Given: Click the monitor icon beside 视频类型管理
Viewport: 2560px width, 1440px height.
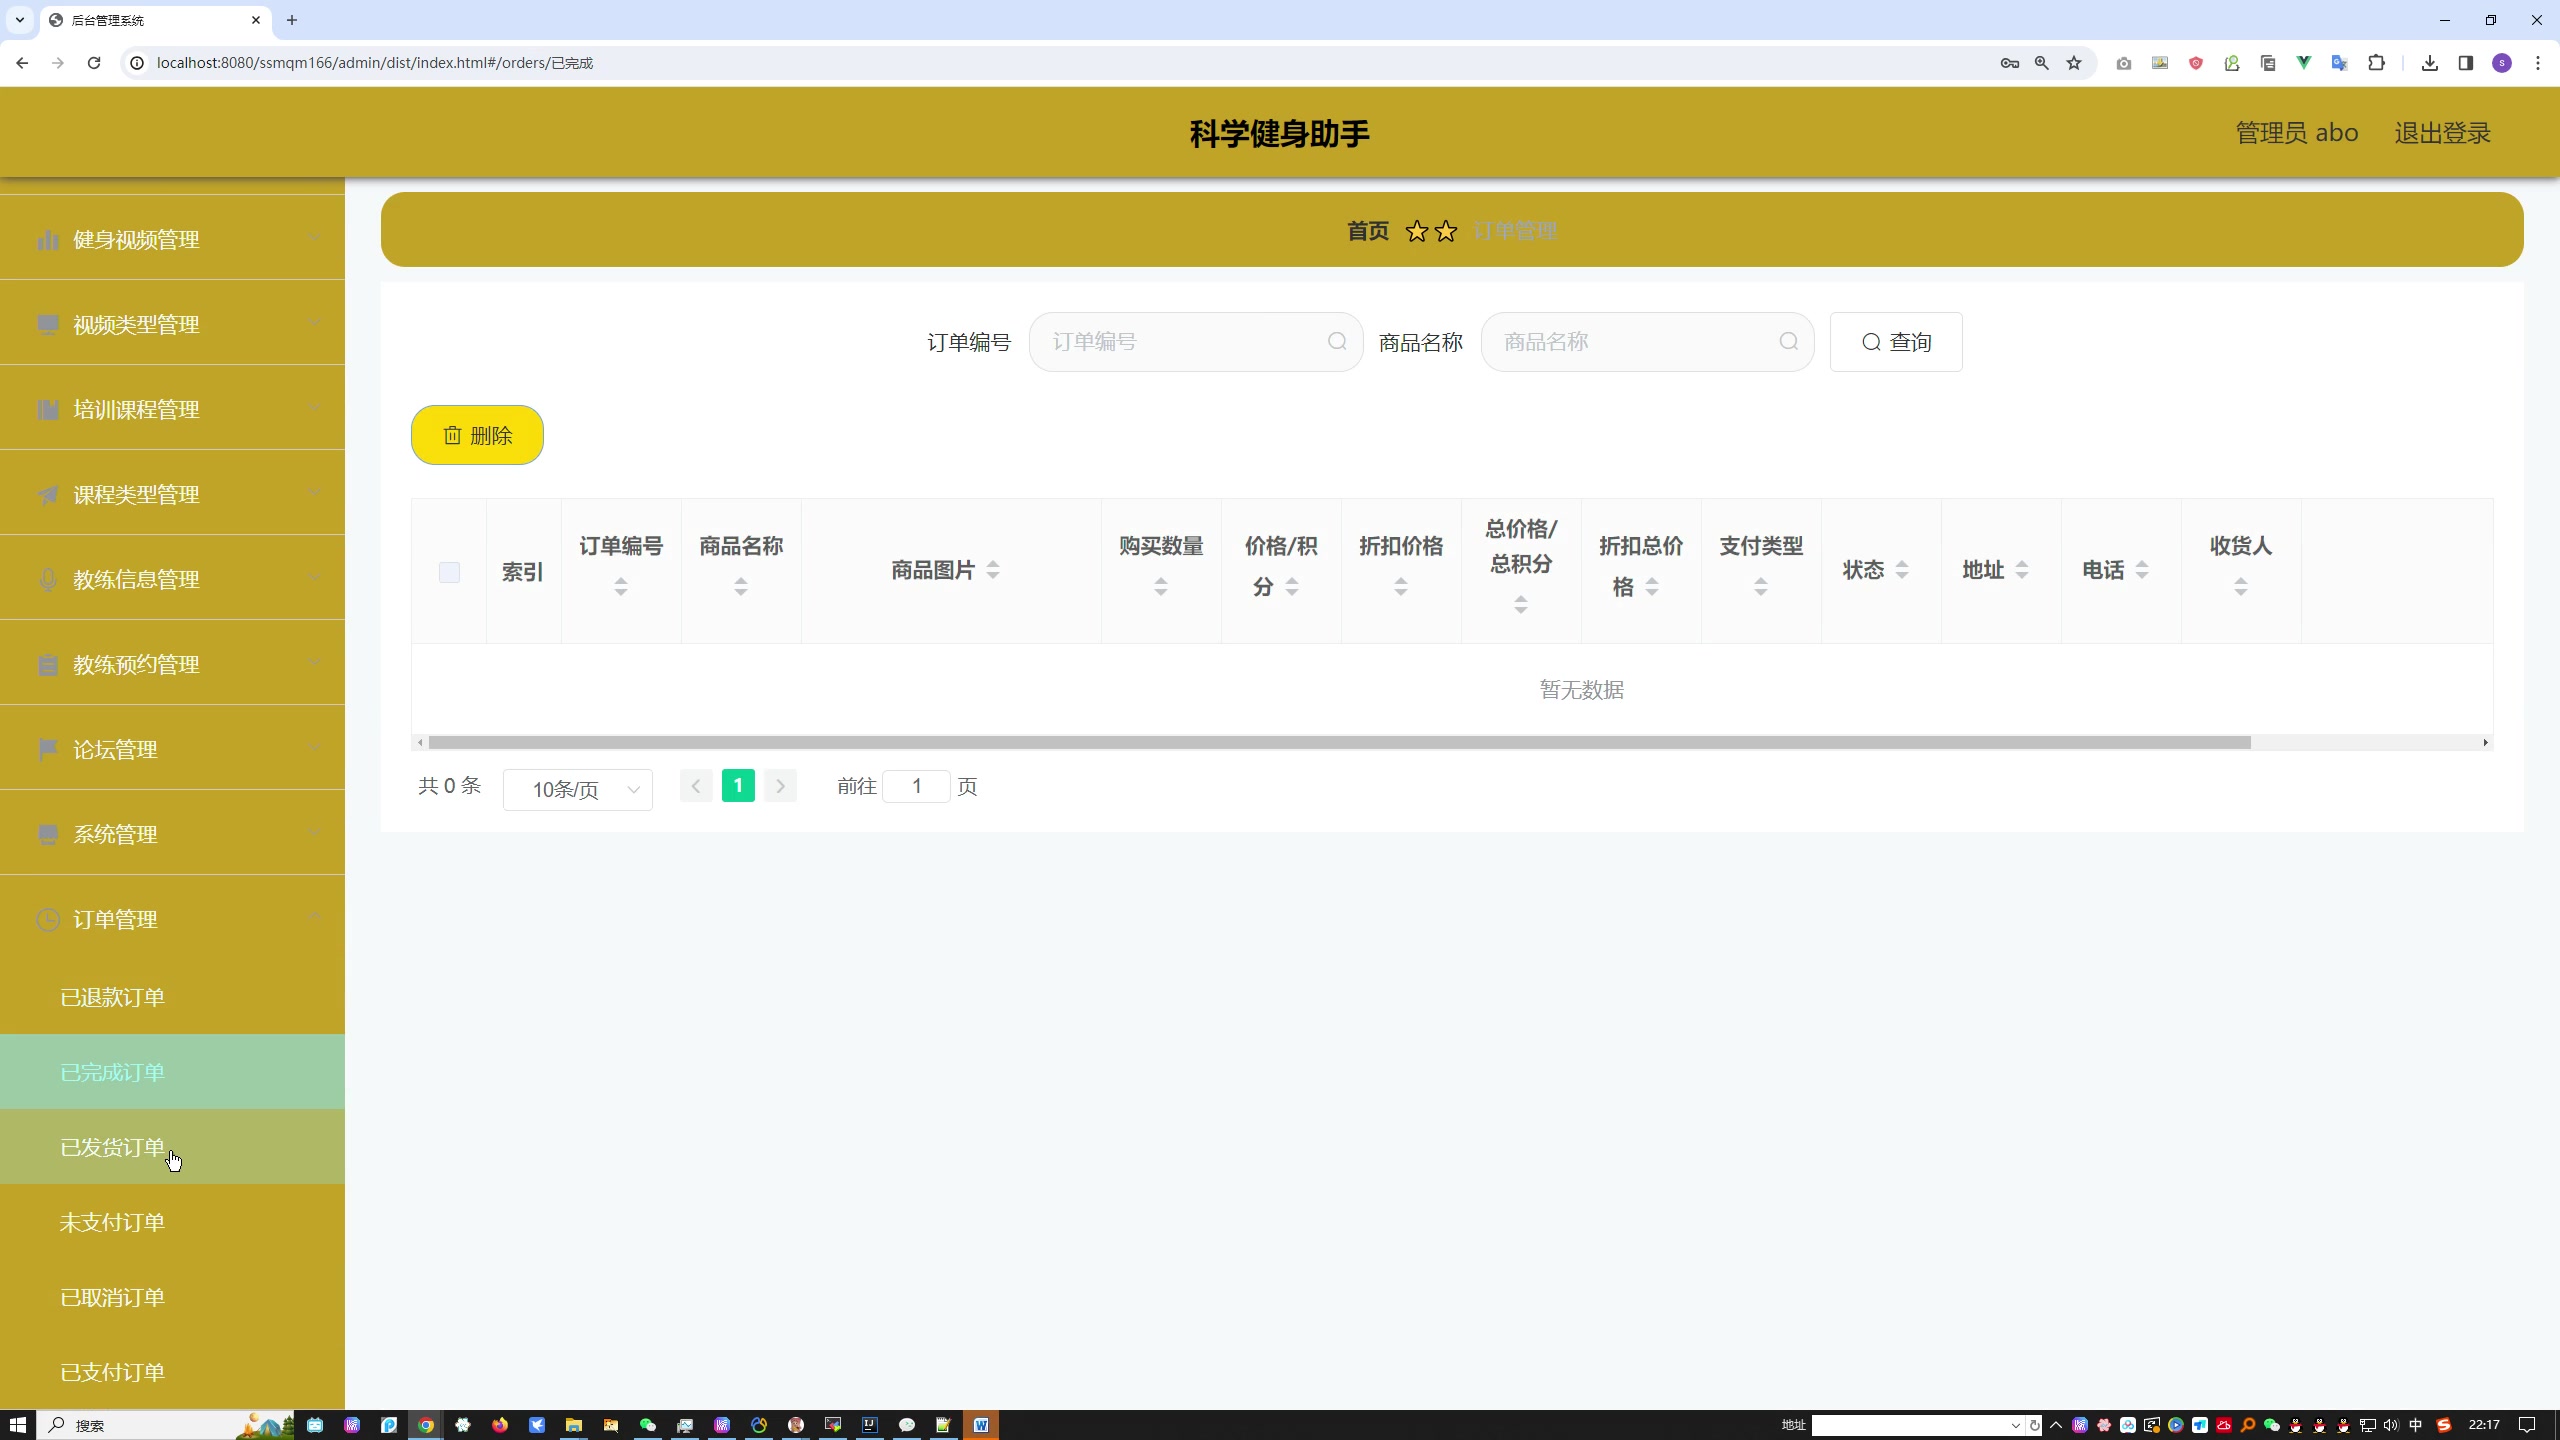Looking at the screenshot, I should 47,325.
